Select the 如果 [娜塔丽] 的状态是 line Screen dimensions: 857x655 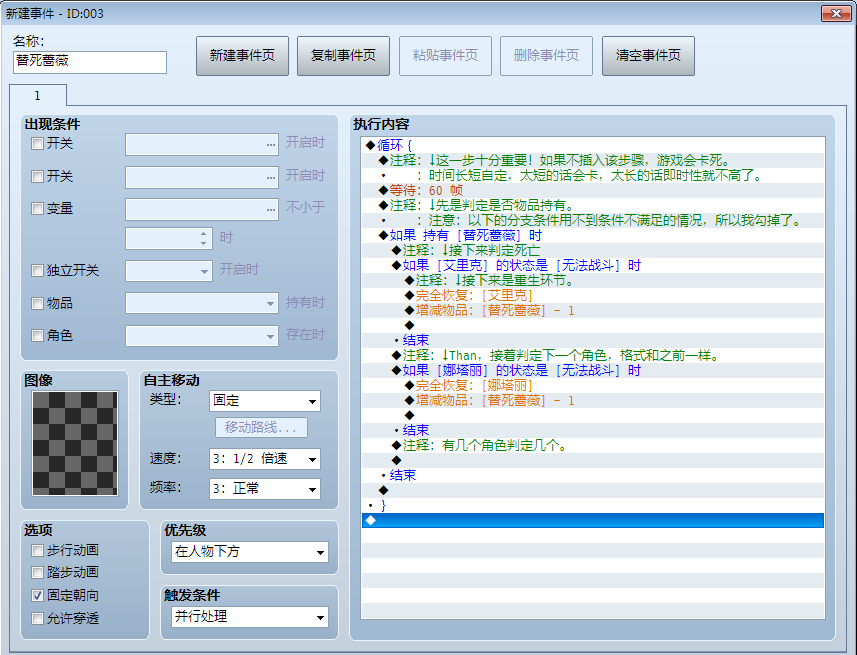593,371
